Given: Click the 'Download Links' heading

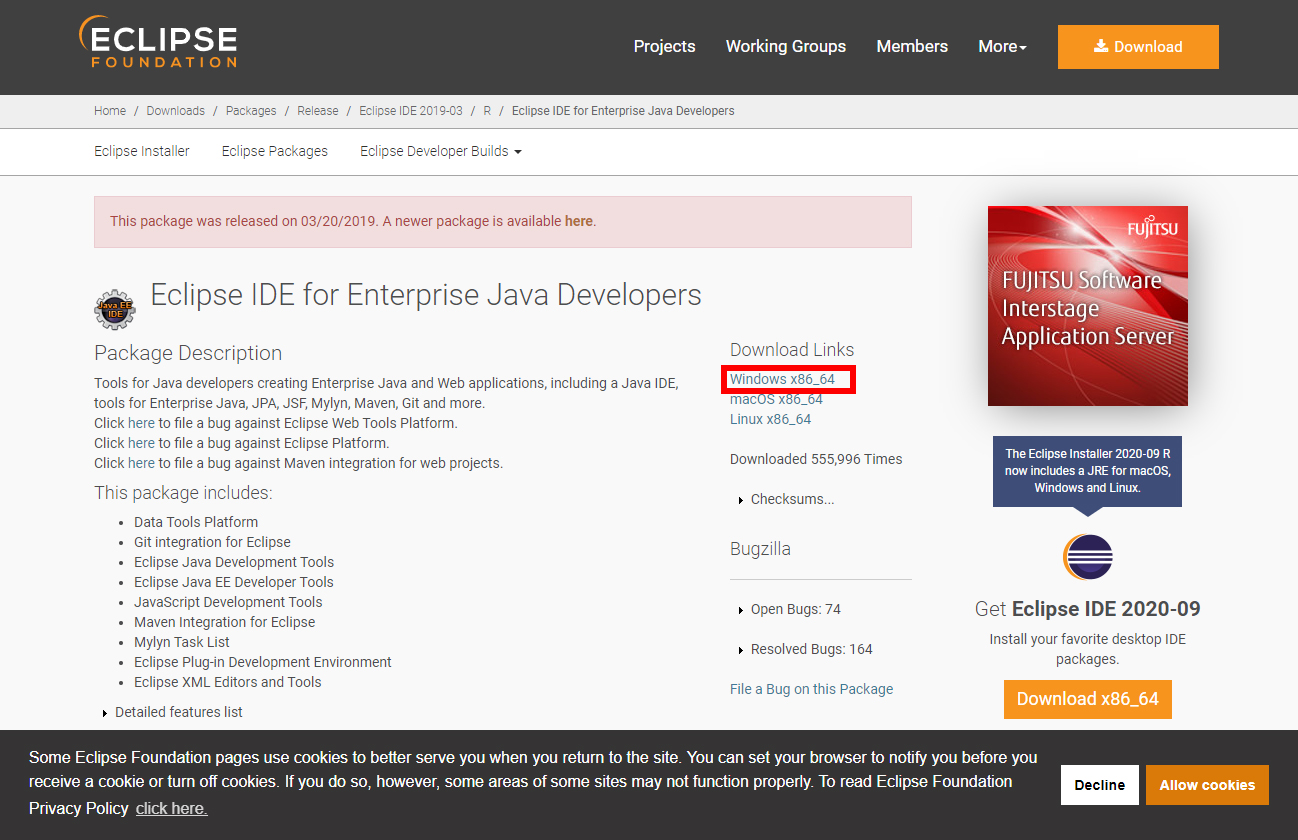Looking at the screenshot, I should pyautogui.click(x=792, y=350).
